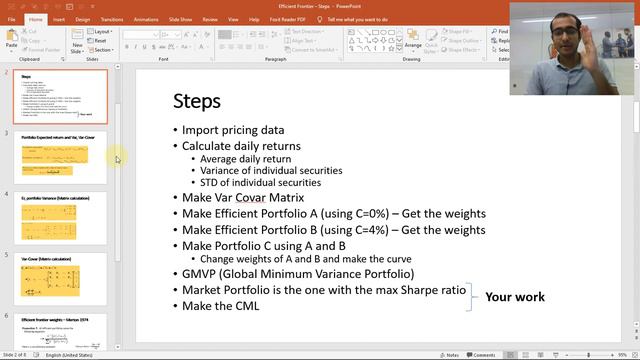Select the Down Arrow shape

[383, 40]
